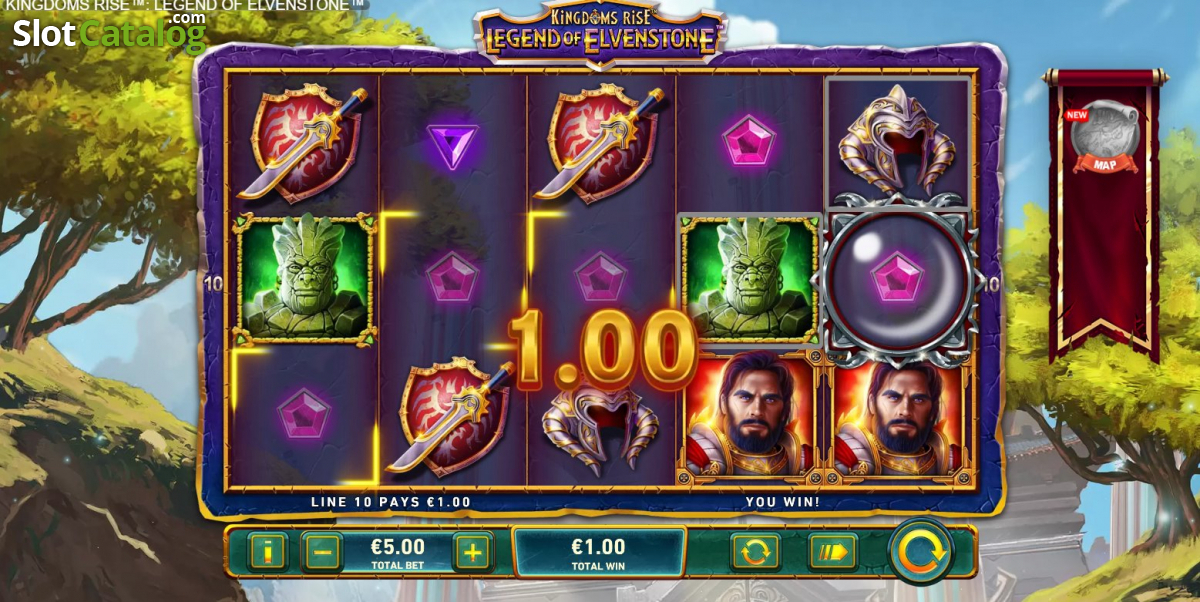Screen dimensions: 1200x602
Task: Click the pink pentagon gem atop reel four
Action: tap(750, 142)
